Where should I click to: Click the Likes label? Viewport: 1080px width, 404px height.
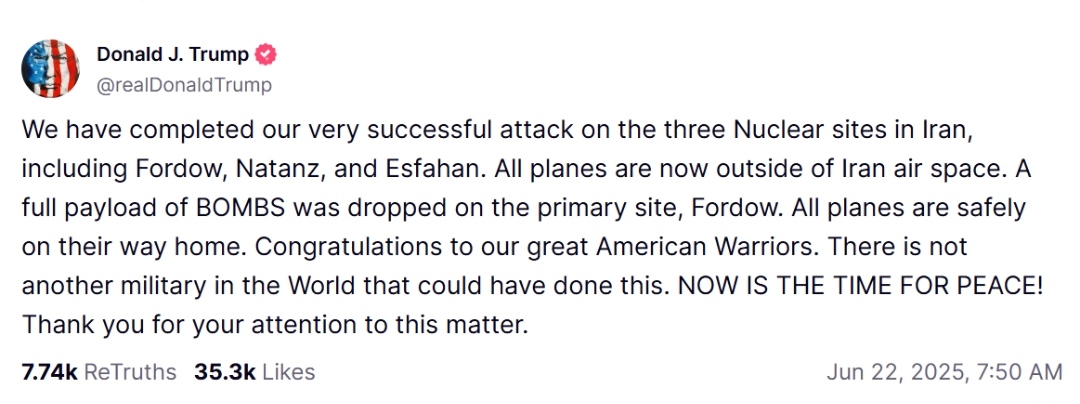tap(289, 372)
